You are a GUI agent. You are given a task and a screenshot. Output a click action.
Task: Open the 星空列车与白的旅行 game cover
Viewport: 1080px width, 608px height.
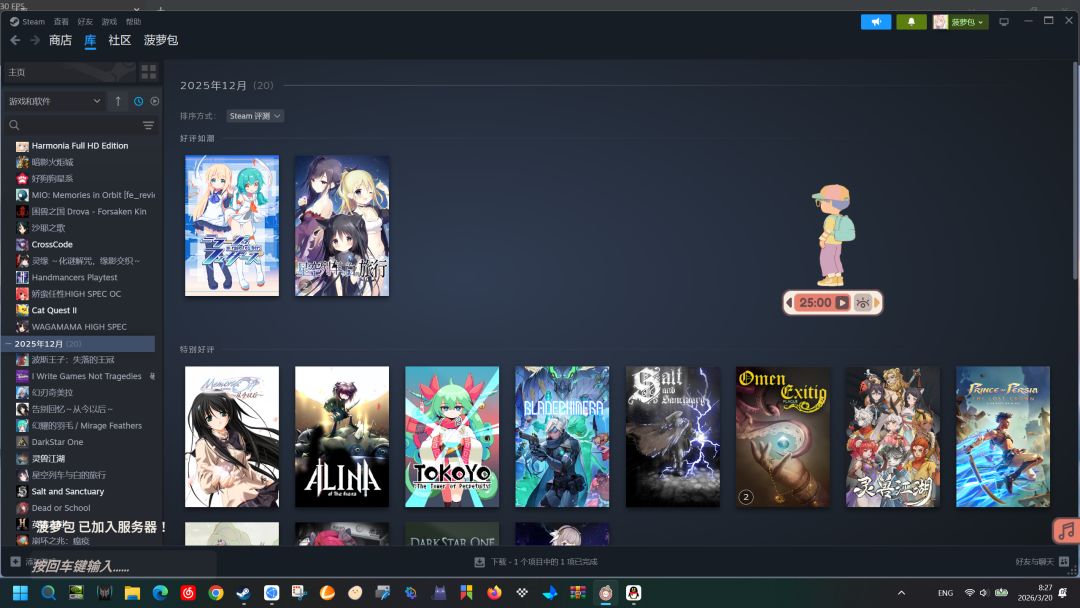[342, 226]
